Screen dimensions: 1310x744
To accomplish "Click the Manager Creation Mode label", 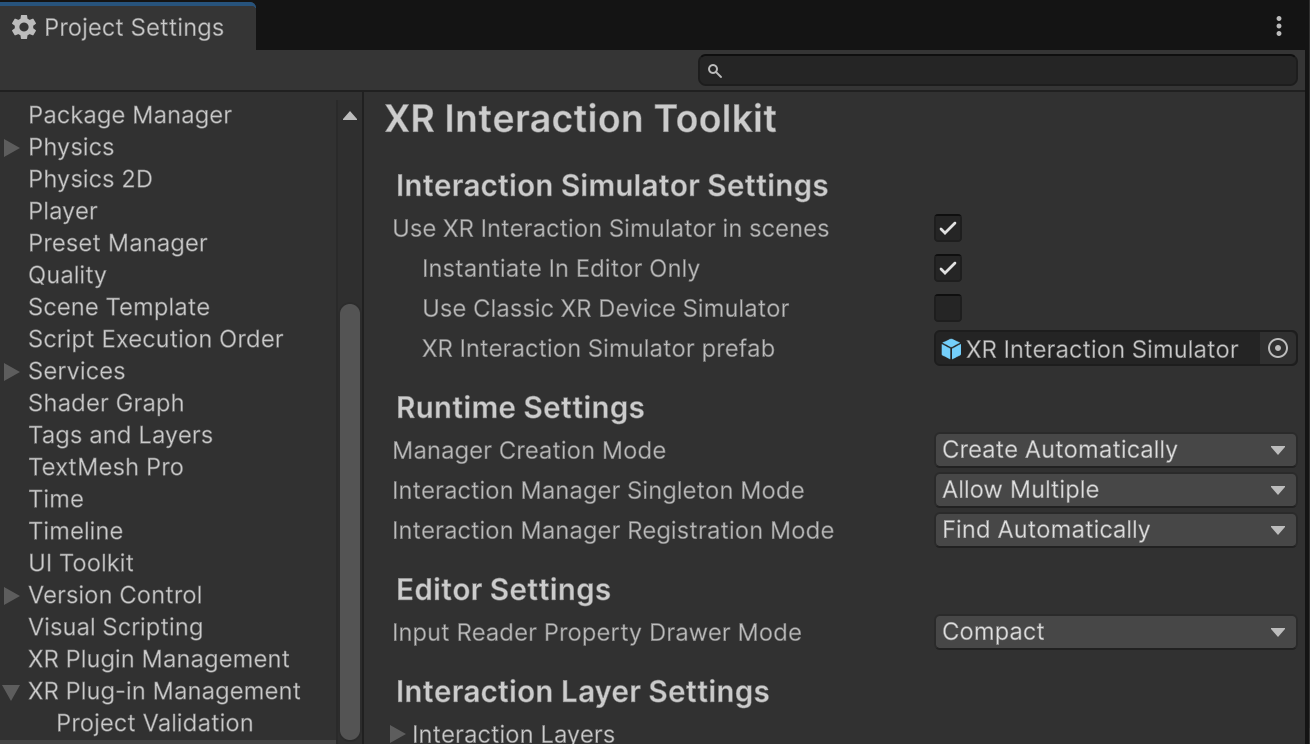I will pos(529,450).
